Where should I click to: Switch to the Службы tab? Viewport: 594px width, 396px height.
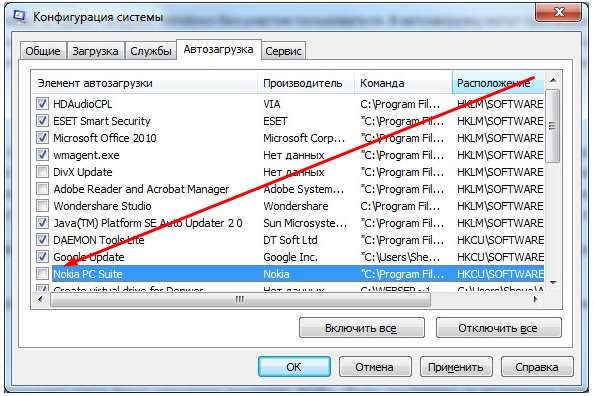pos(151,51)
